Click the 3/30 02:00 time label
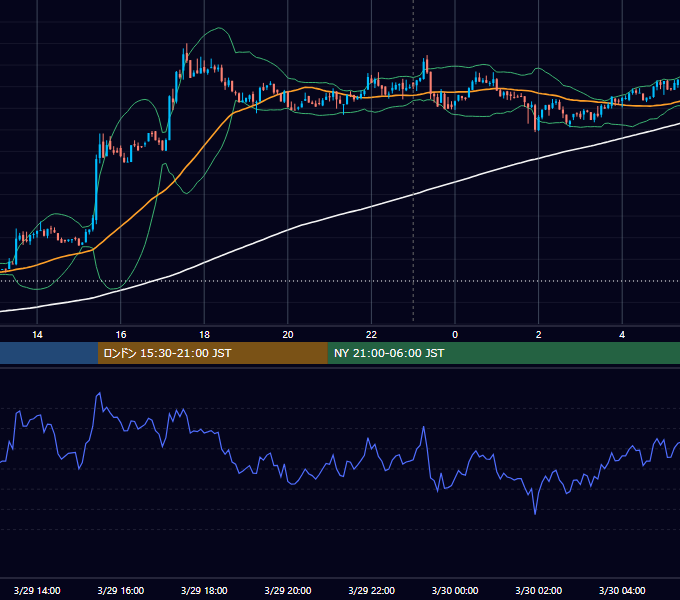Viewport: 680px width, 600px height. (538, 590)
